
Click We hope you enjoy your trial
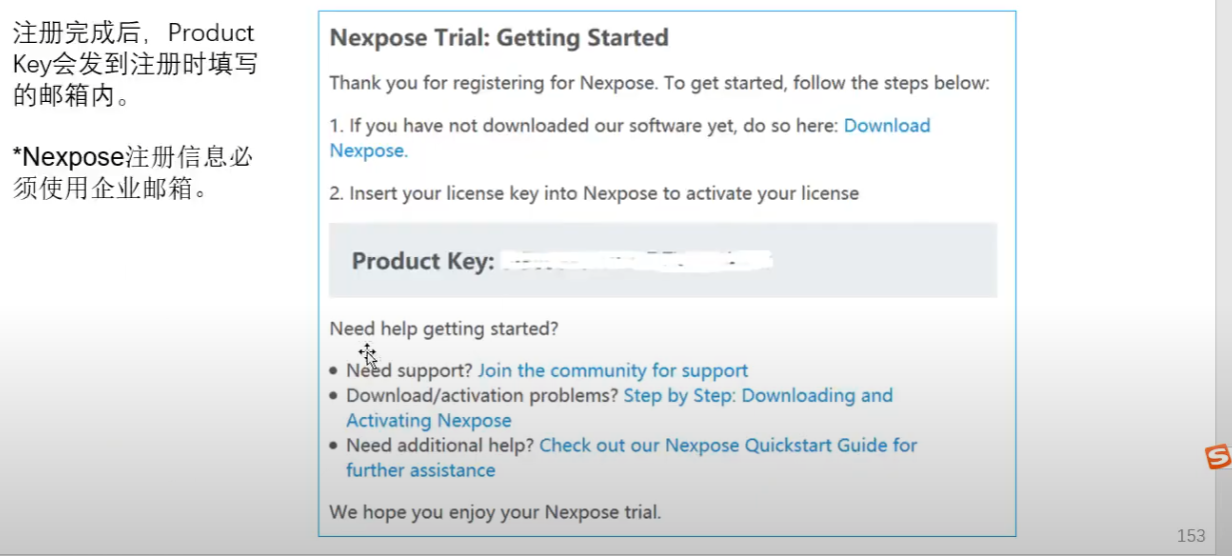click(x=495, y=513)
